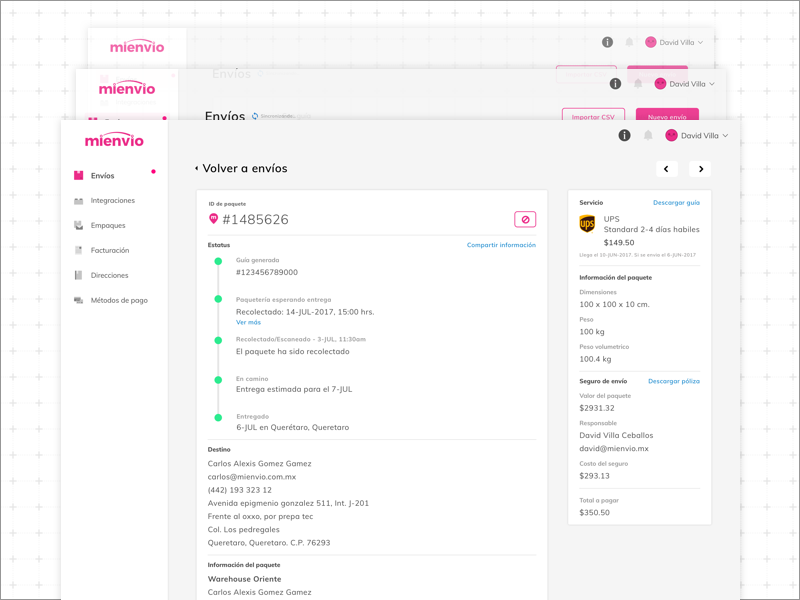Select Envíos in the sidebar menu
This screenshot has height=600, width=800.
102,176
